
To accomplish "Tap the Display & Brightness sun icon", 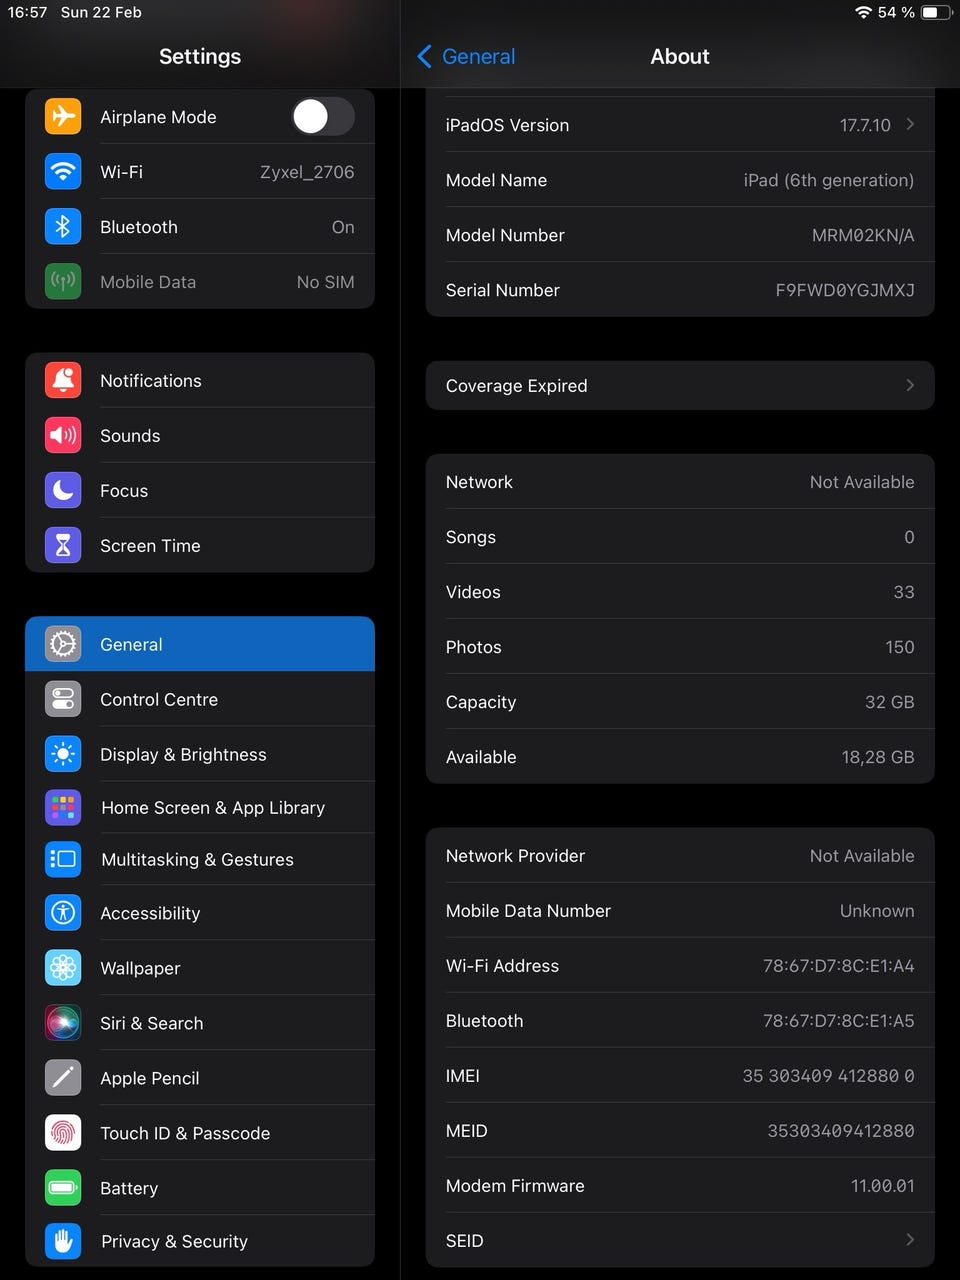I will pyautogui.click(x=63, y=754).
